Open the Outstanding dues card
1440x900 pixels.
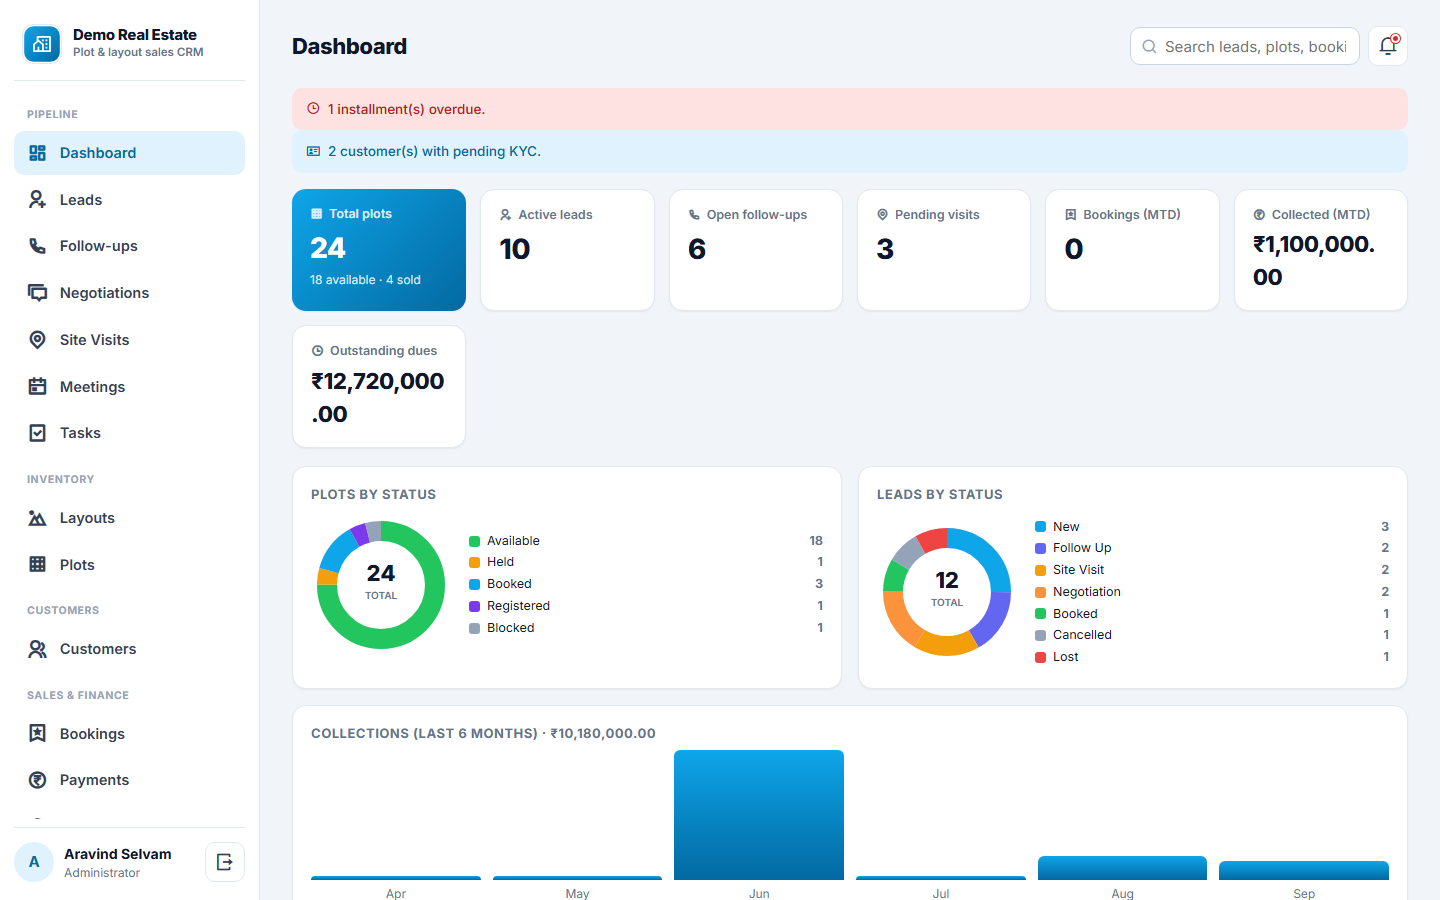click(x=379, y=387)
